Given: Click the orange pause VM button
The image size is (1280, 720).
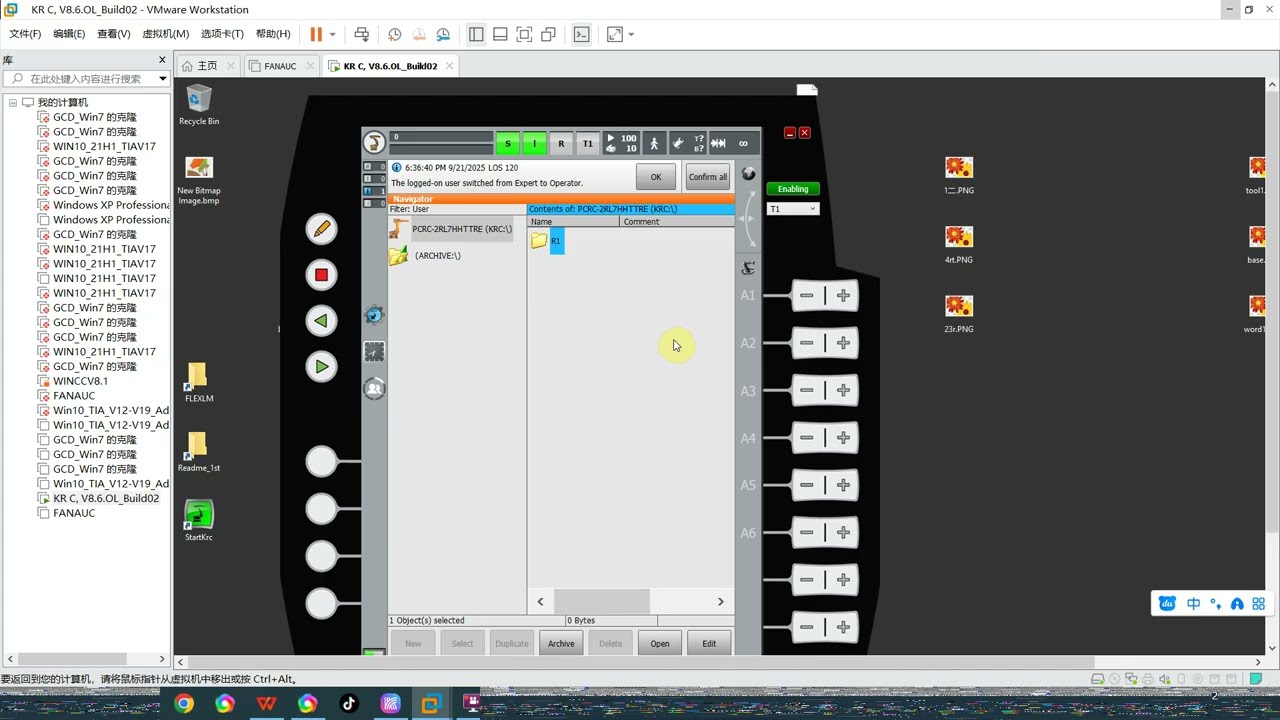Looking at the screenshot, I should [x=316, y=34].
